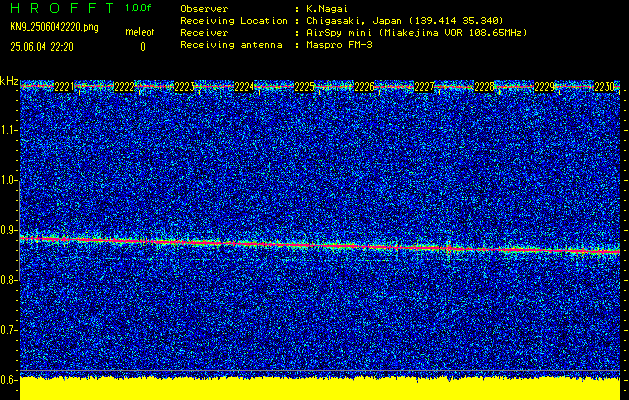Viewport: 629px width, 400px height.
Task: Click the meteor count label
Action: click(x=140, y=32)
